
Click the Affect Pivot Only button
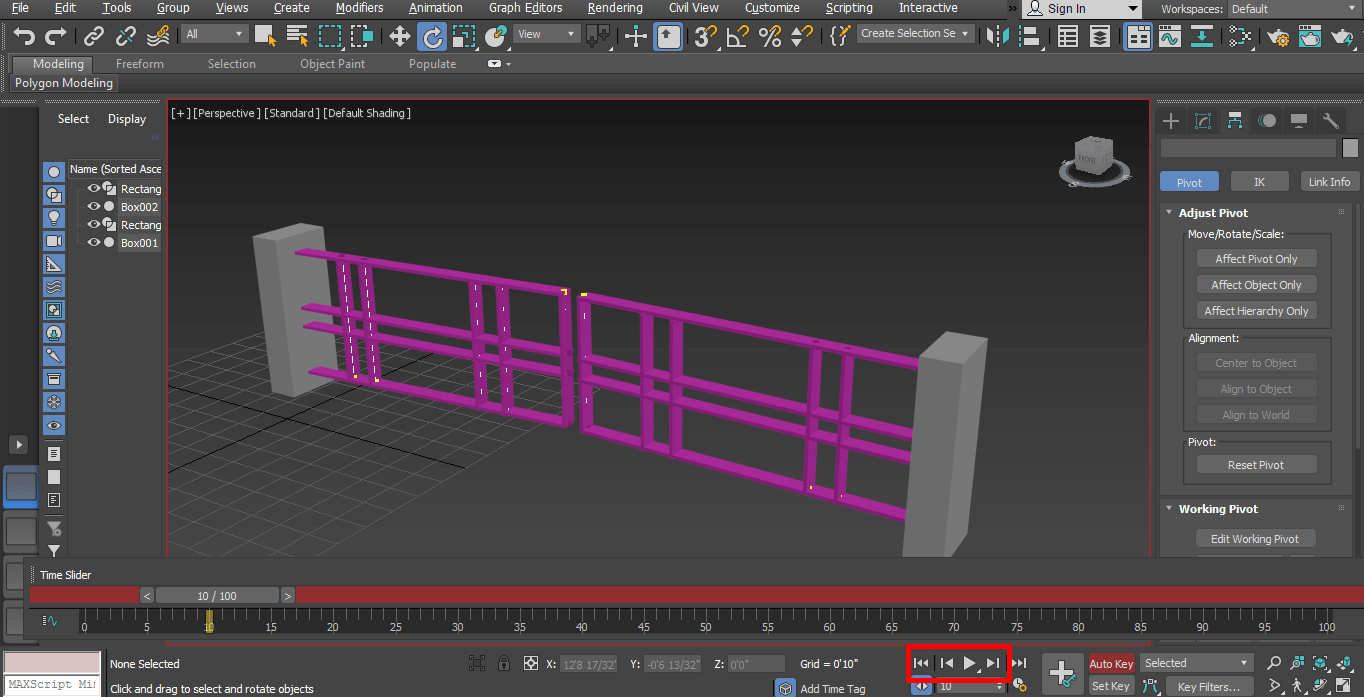pos(1256,258)
